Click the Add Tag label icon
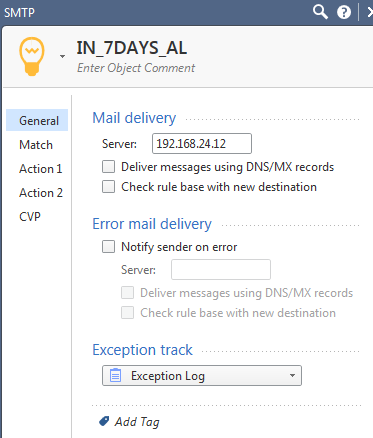 pos(104,421)
